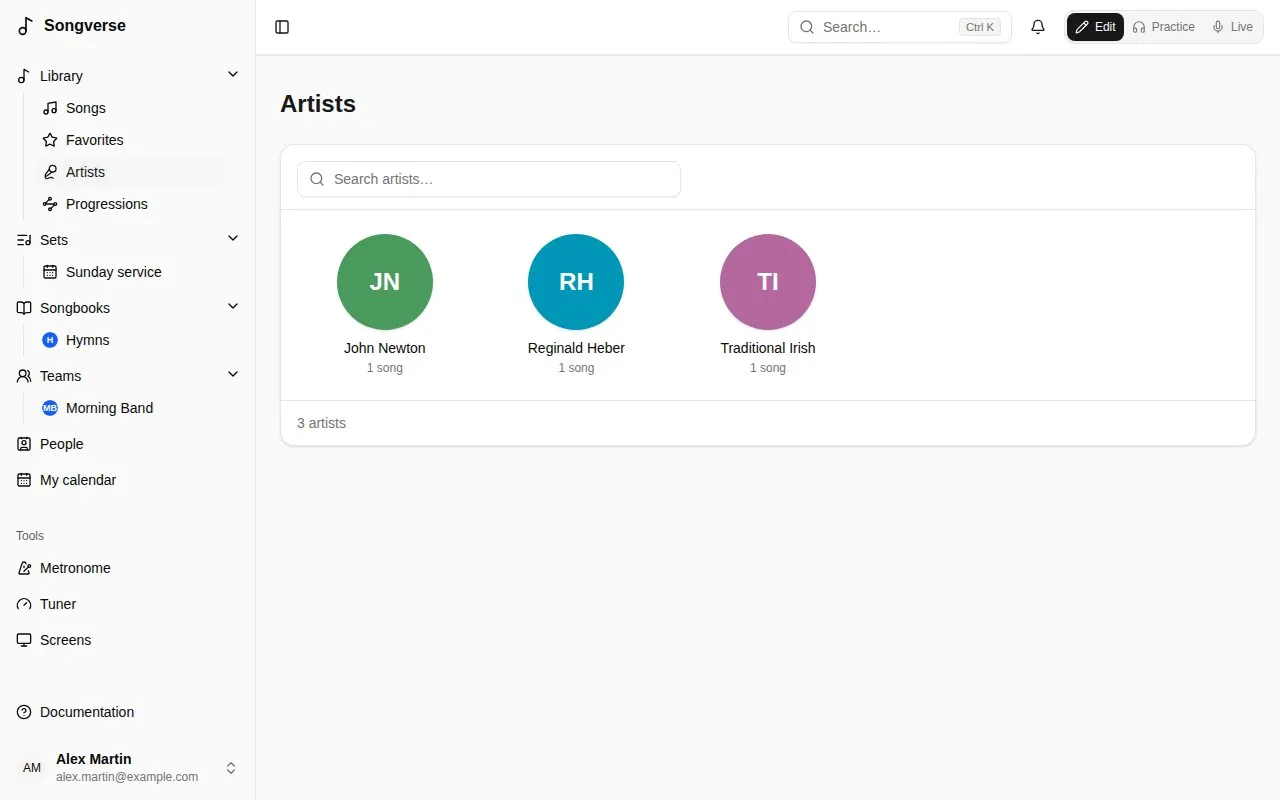Image resolution: width=1280 pixels, height=800 pixels.
Task: Open Documentation help link
Action: (x=128, y=712)
